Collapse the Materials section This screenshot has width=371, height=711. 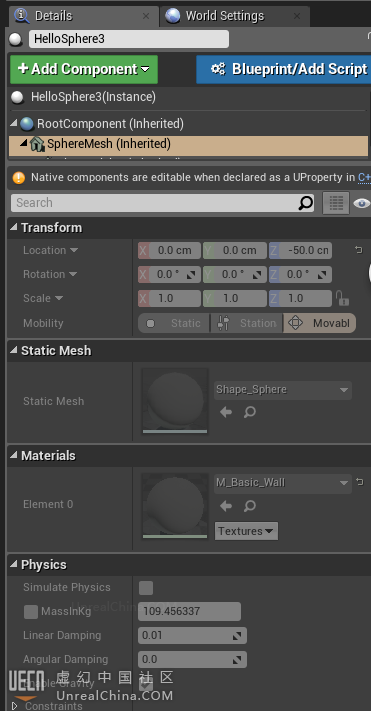14,455
